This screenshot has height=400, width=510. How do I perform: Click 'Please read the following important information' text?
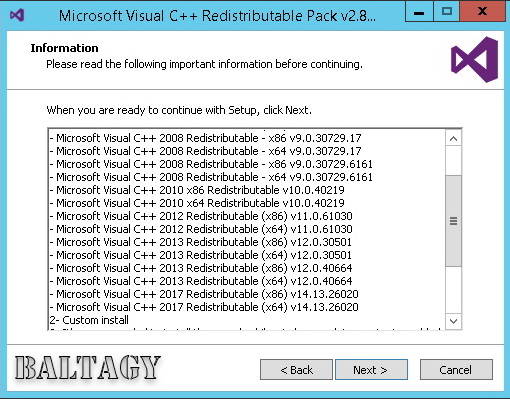204,64
